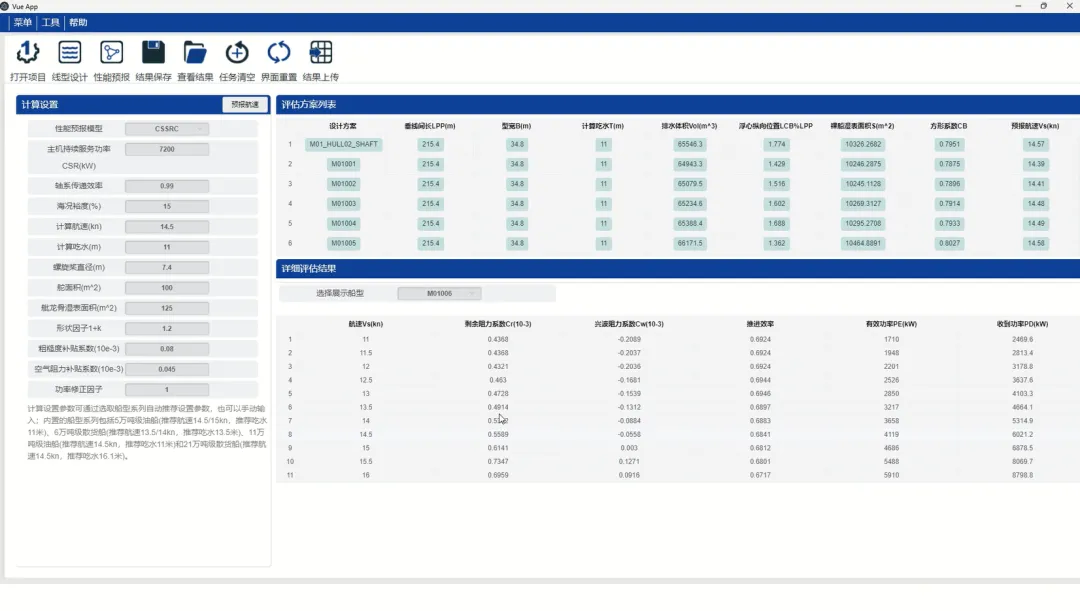This screenshot has height=611, width=1080.
Task: Click the 详细评估结果 panel header
Action: point(309,269)
